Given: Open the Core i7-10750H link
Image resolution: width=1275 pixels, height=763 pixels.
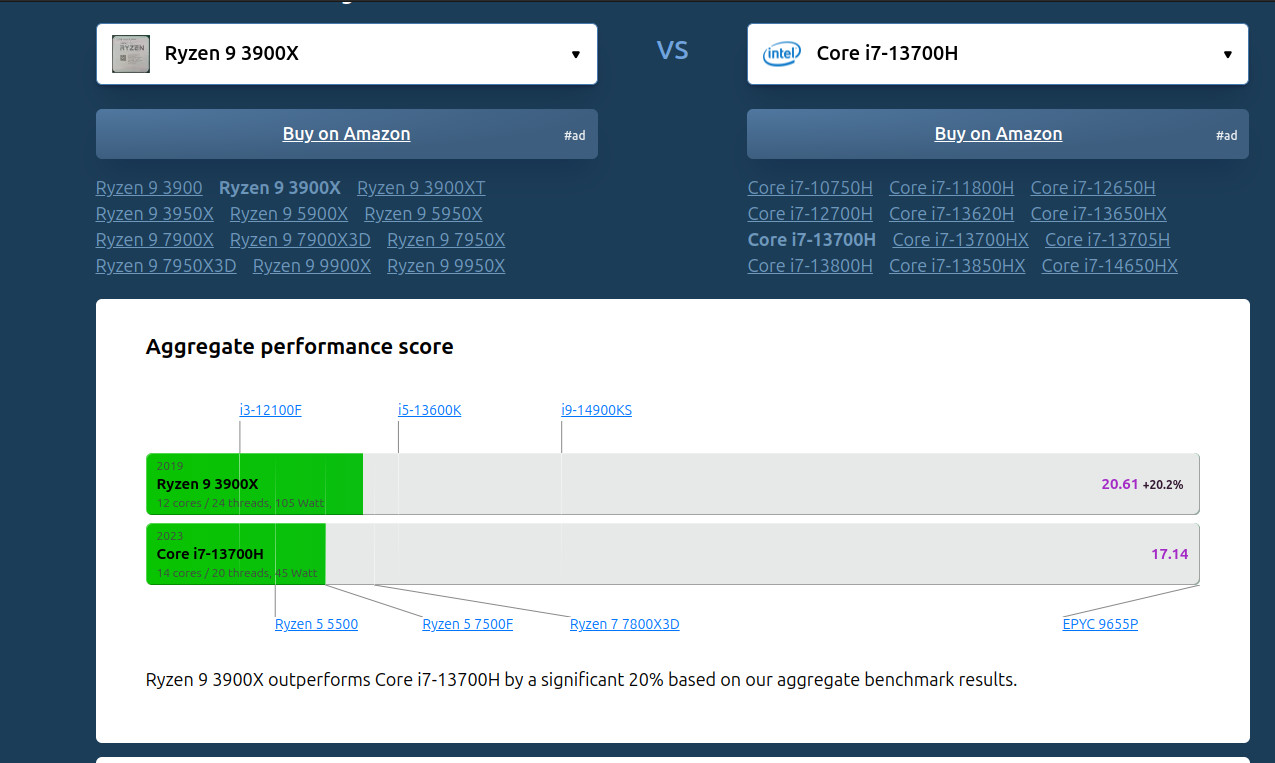Looking at the screenshot, I should pos(810,188).
